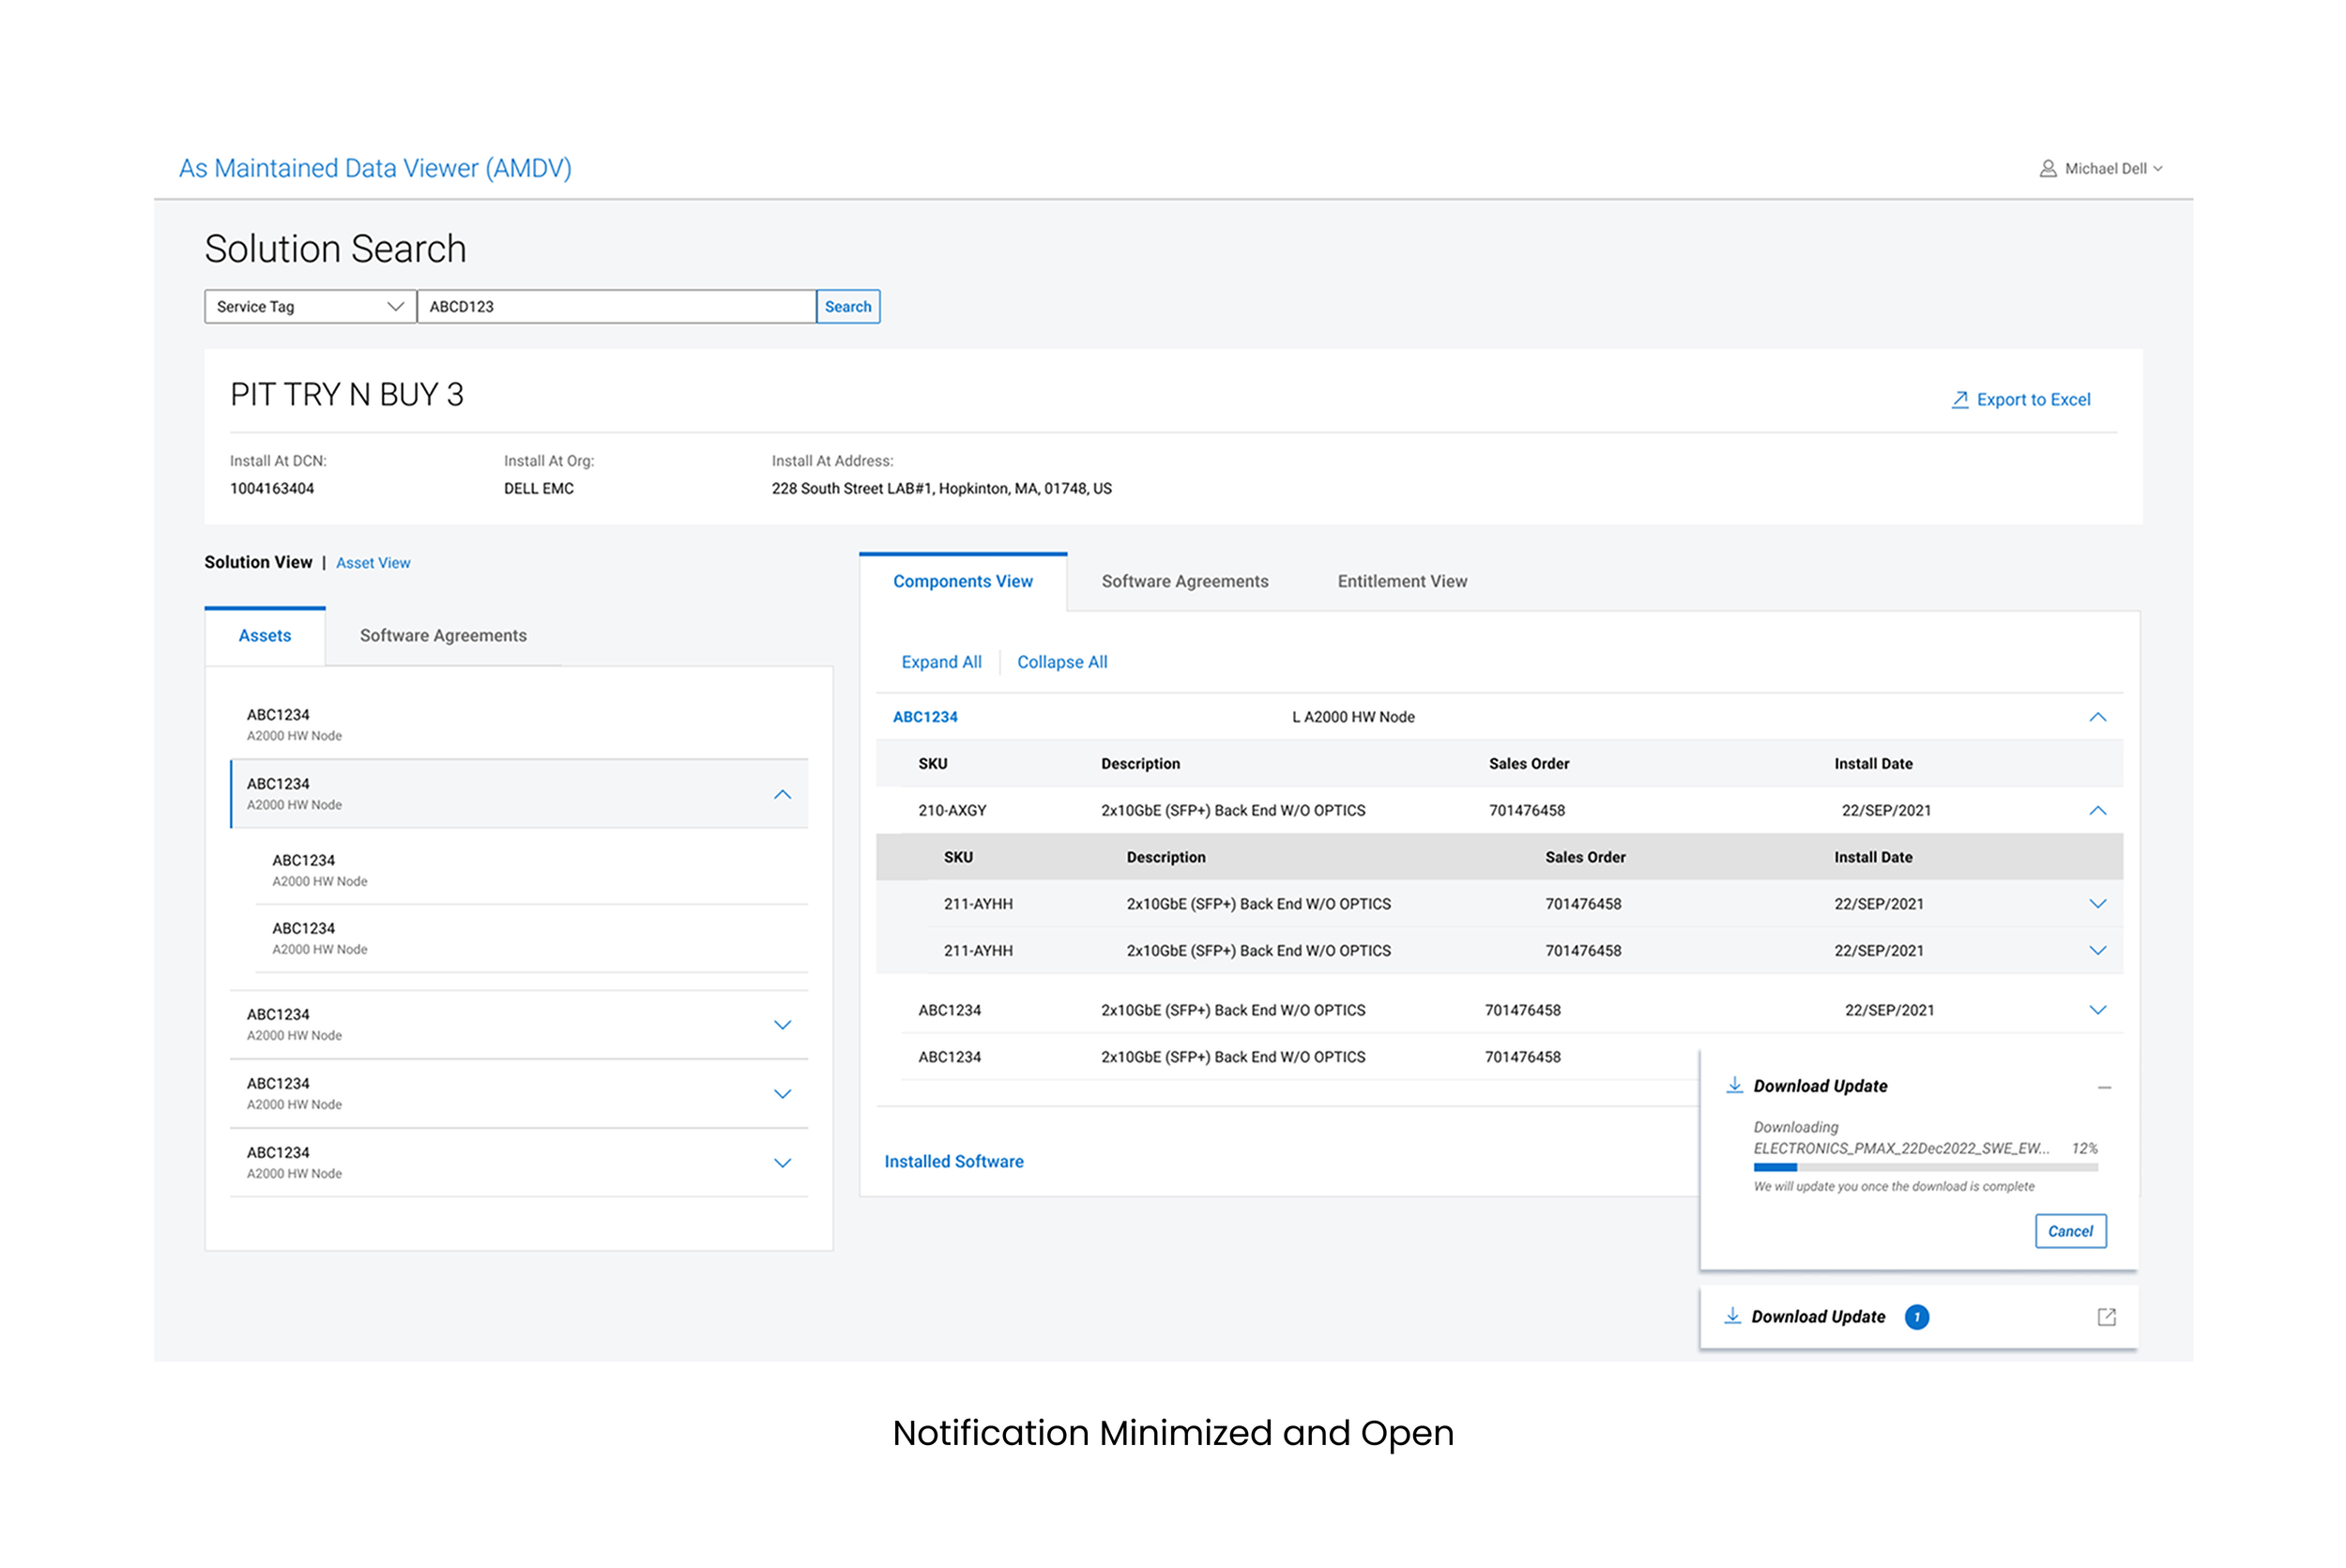Click the upper Install Date column header
The width and height of the screenshot is (2346, 1568).
point(1873,764)
